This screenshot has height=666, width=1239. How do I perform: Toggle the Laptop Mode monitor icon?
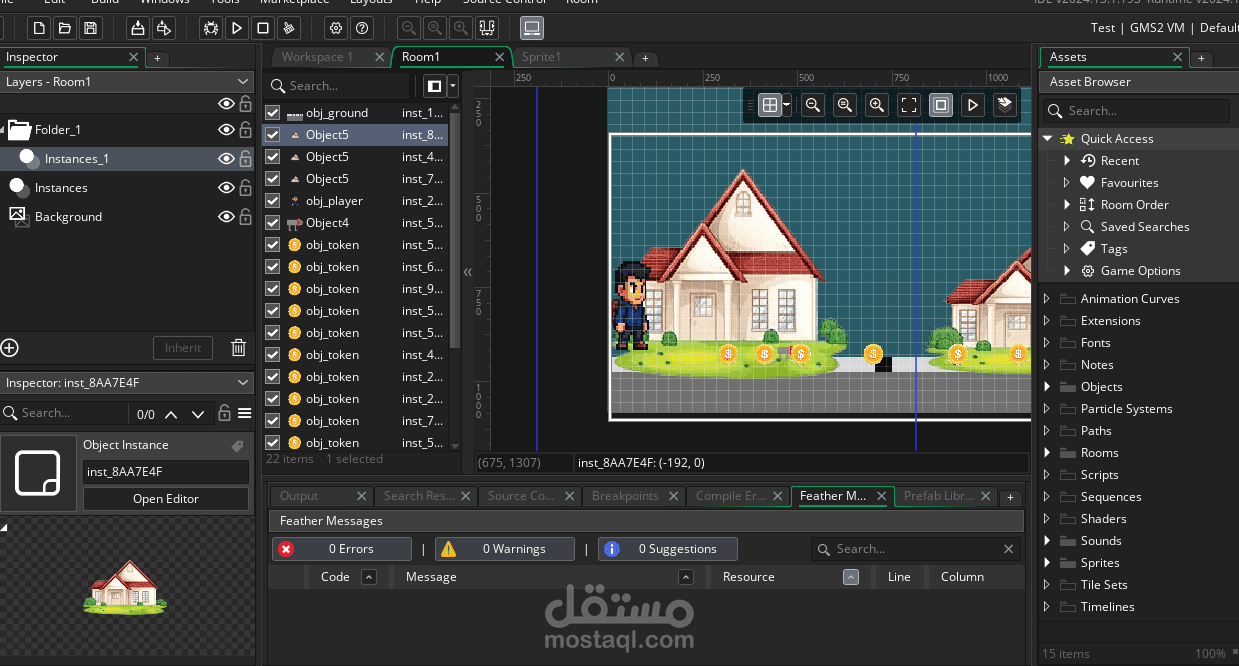(532, 28)
